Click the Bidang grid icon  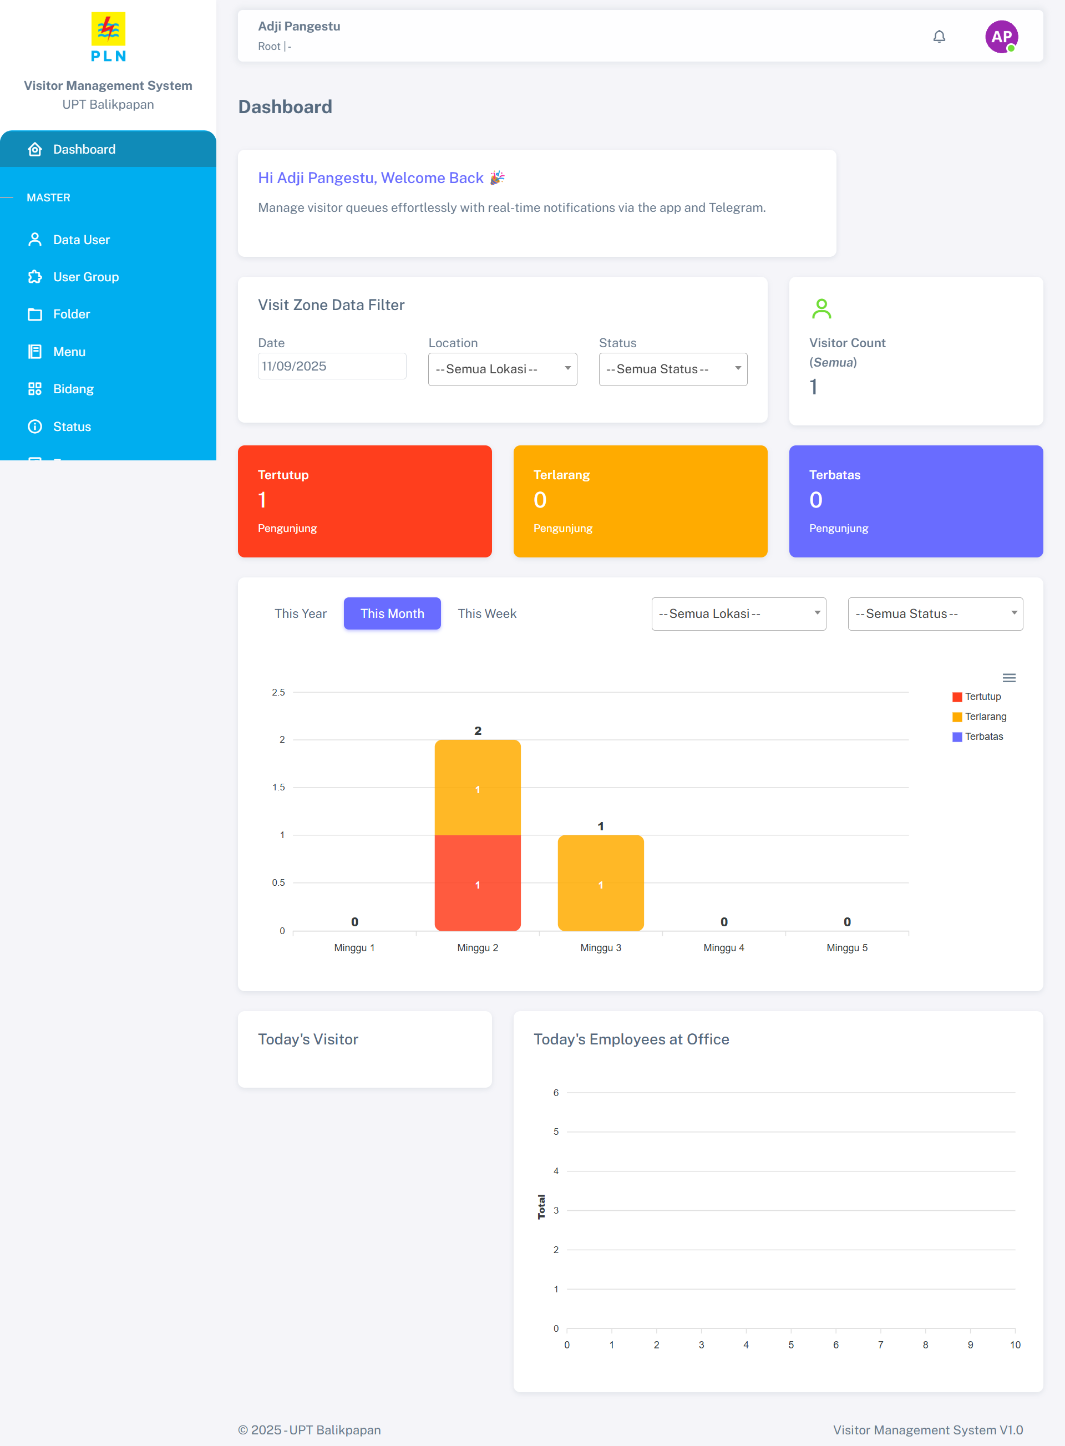tap(35, 389)
